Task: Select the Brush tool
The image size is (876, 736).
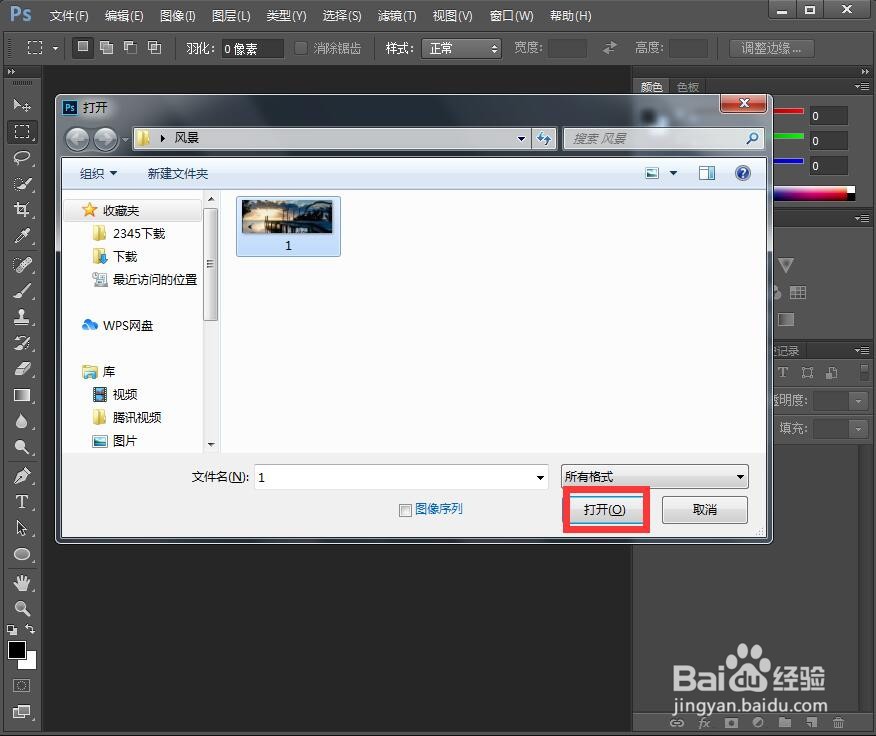Action: coord(22,291)
